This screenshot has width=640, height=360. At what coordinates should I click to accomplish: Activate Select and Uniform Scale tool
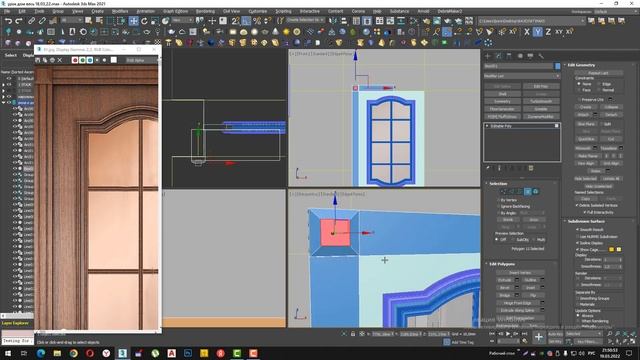pyautogui.click(x=155, y=21)
